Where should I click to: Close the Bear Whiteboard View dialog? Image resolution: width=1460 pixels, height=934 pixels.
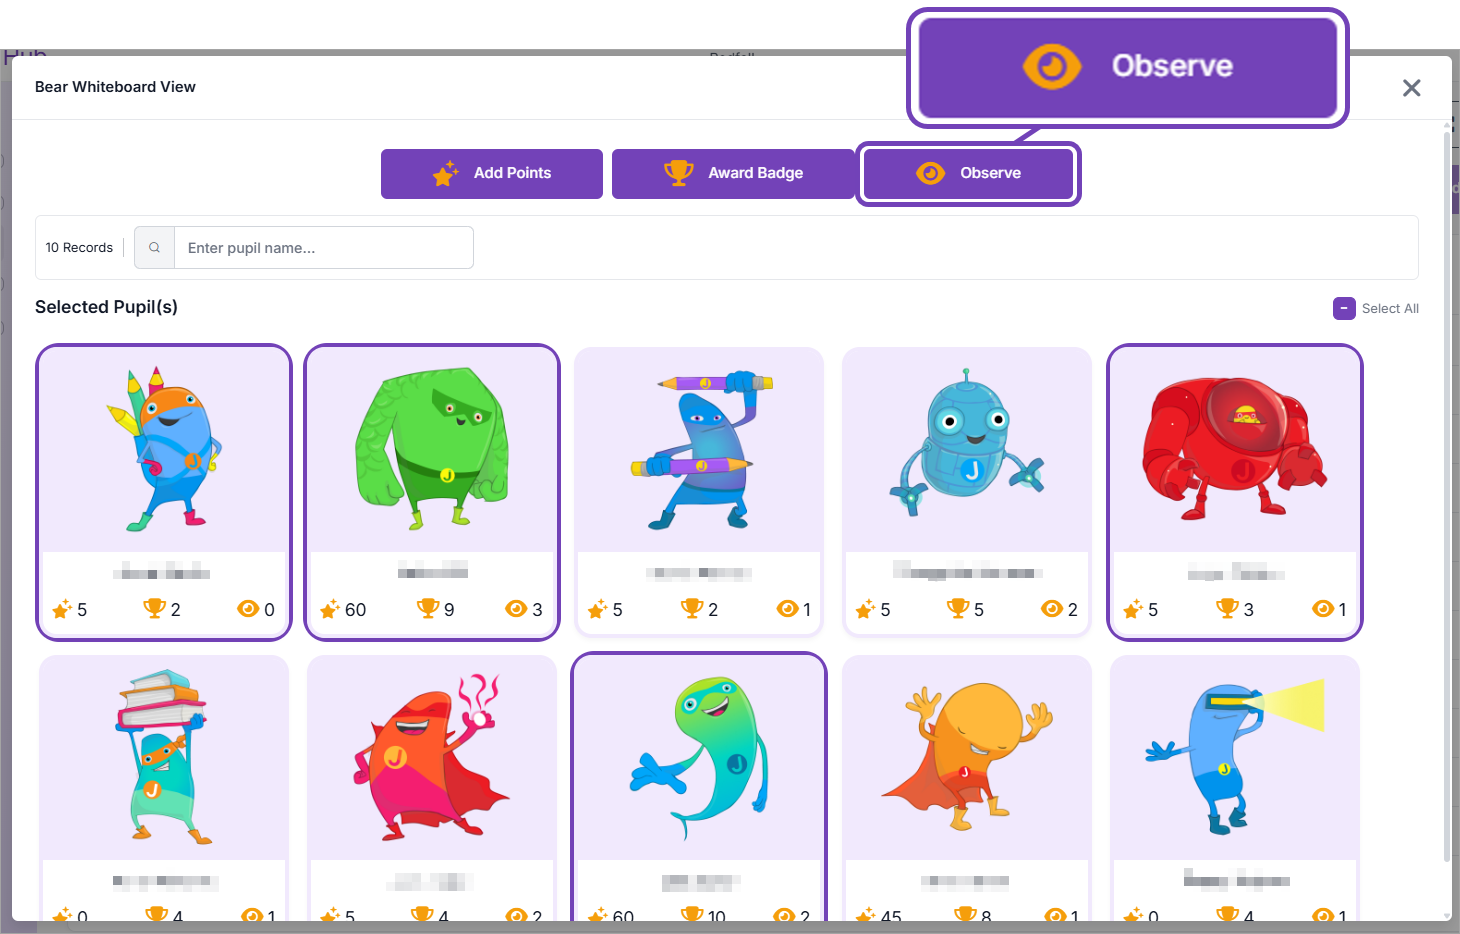tap(1411, 88)
